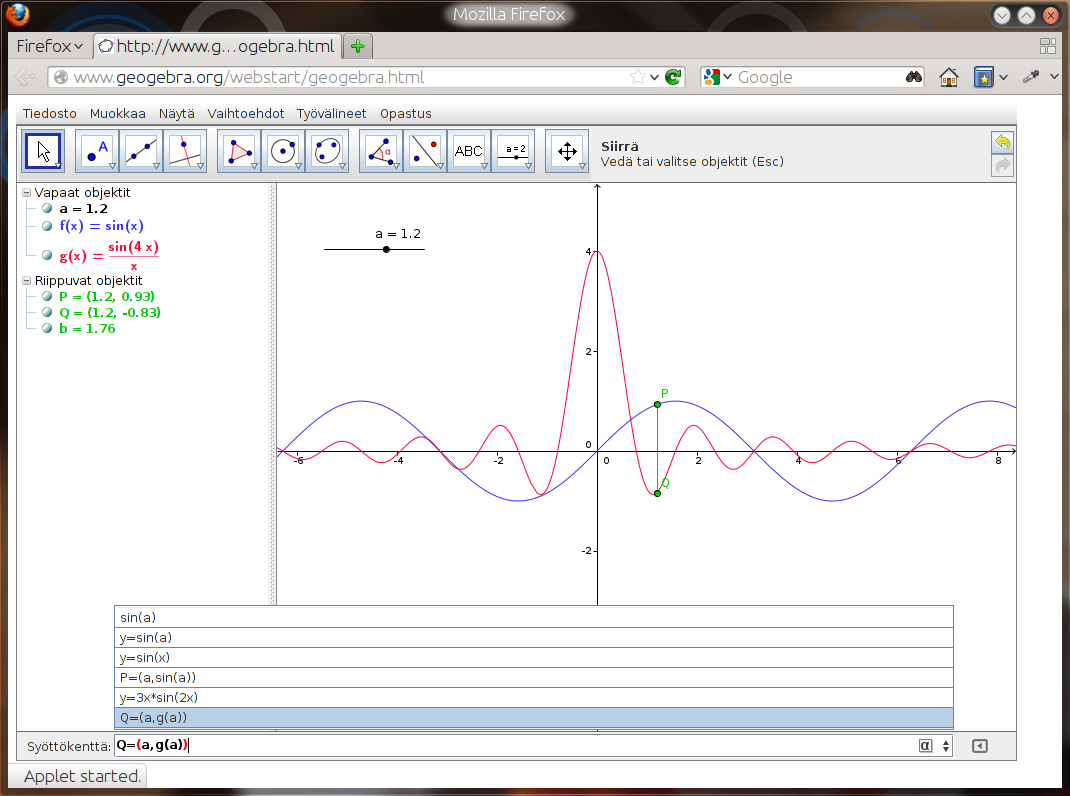Click the Applet started status text
Image resolution: width=1070 pixels, height=796 pixels.
click(82, 776)
